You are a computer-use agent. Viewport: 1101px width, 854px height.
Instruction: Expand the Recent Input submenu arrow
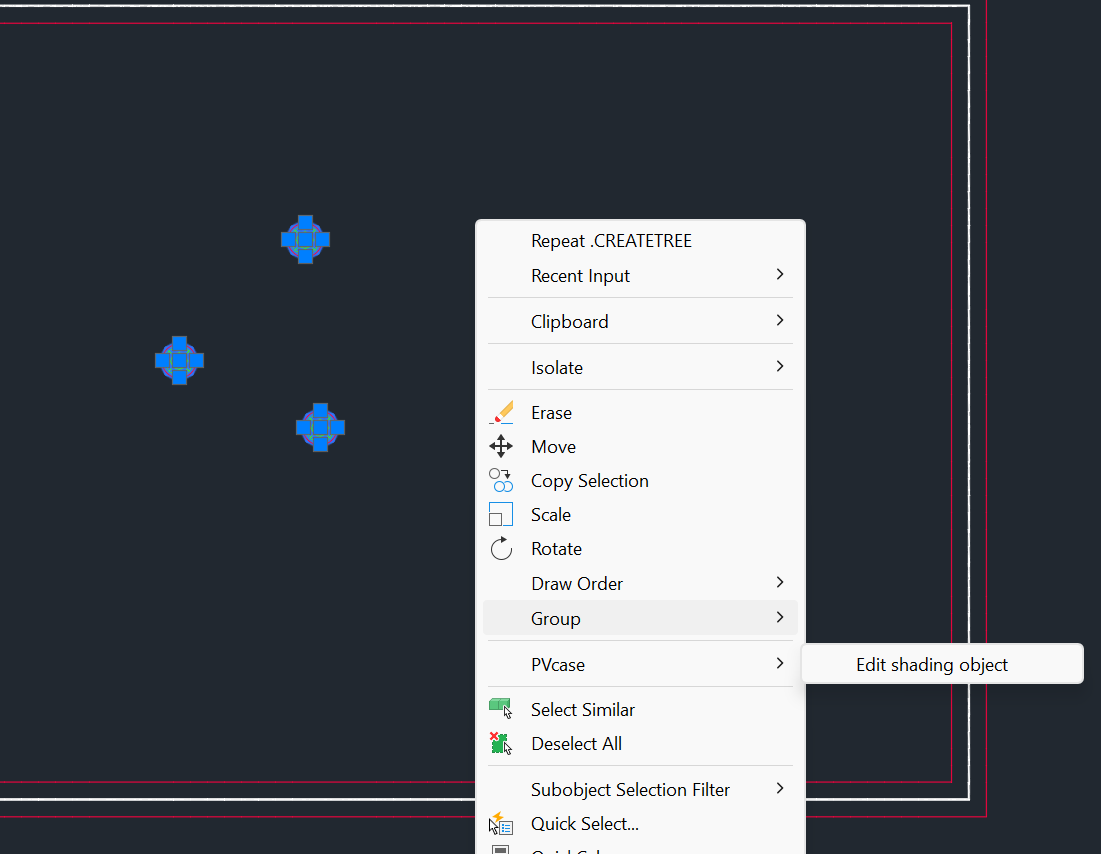click(780, 275)
